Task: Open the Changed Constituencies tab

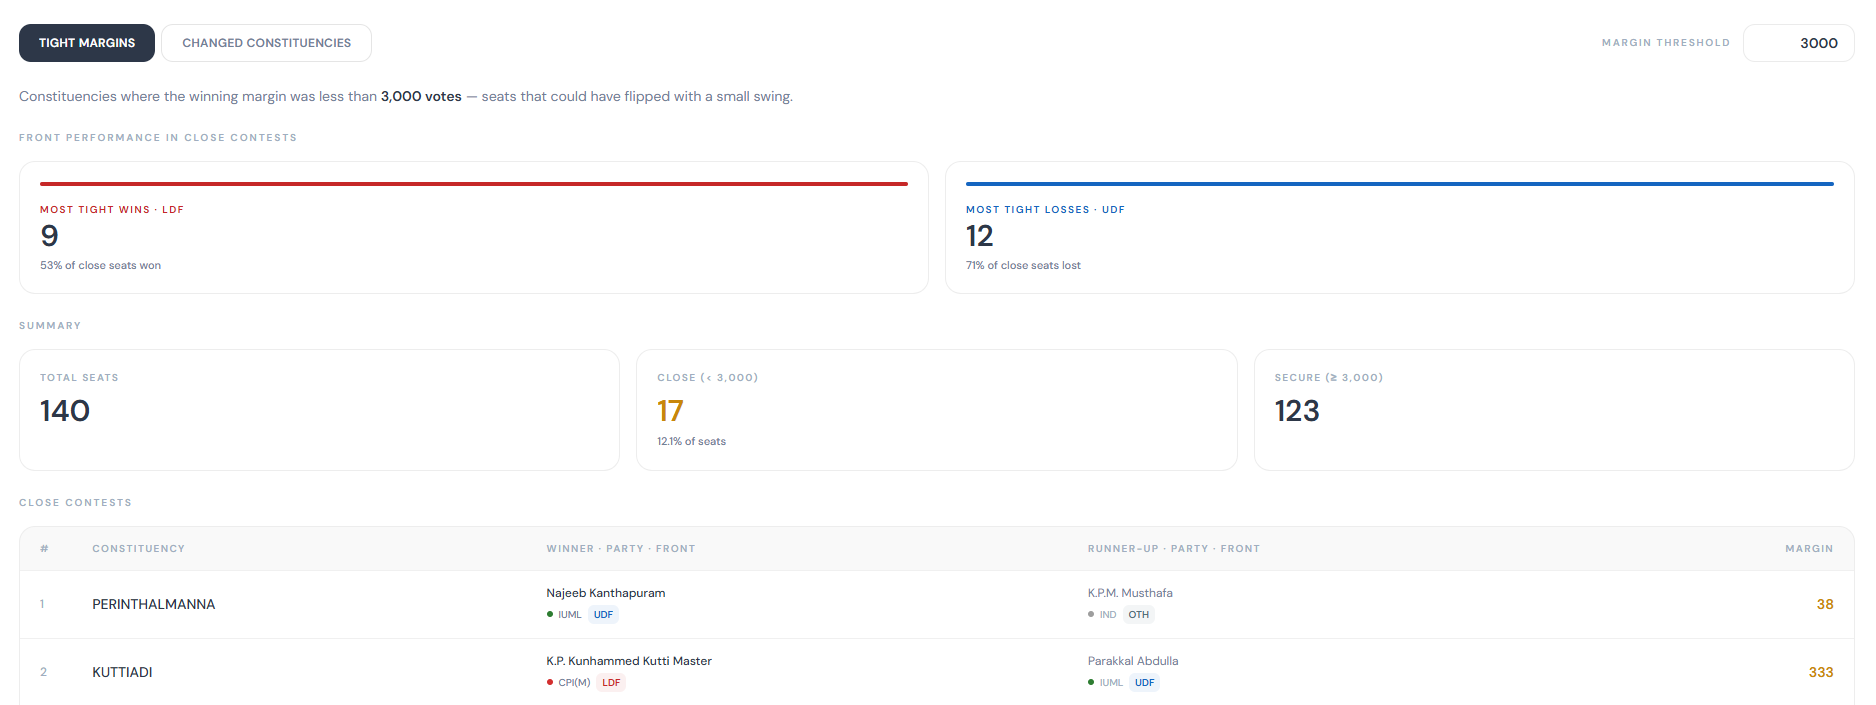Action: (266, 43)
